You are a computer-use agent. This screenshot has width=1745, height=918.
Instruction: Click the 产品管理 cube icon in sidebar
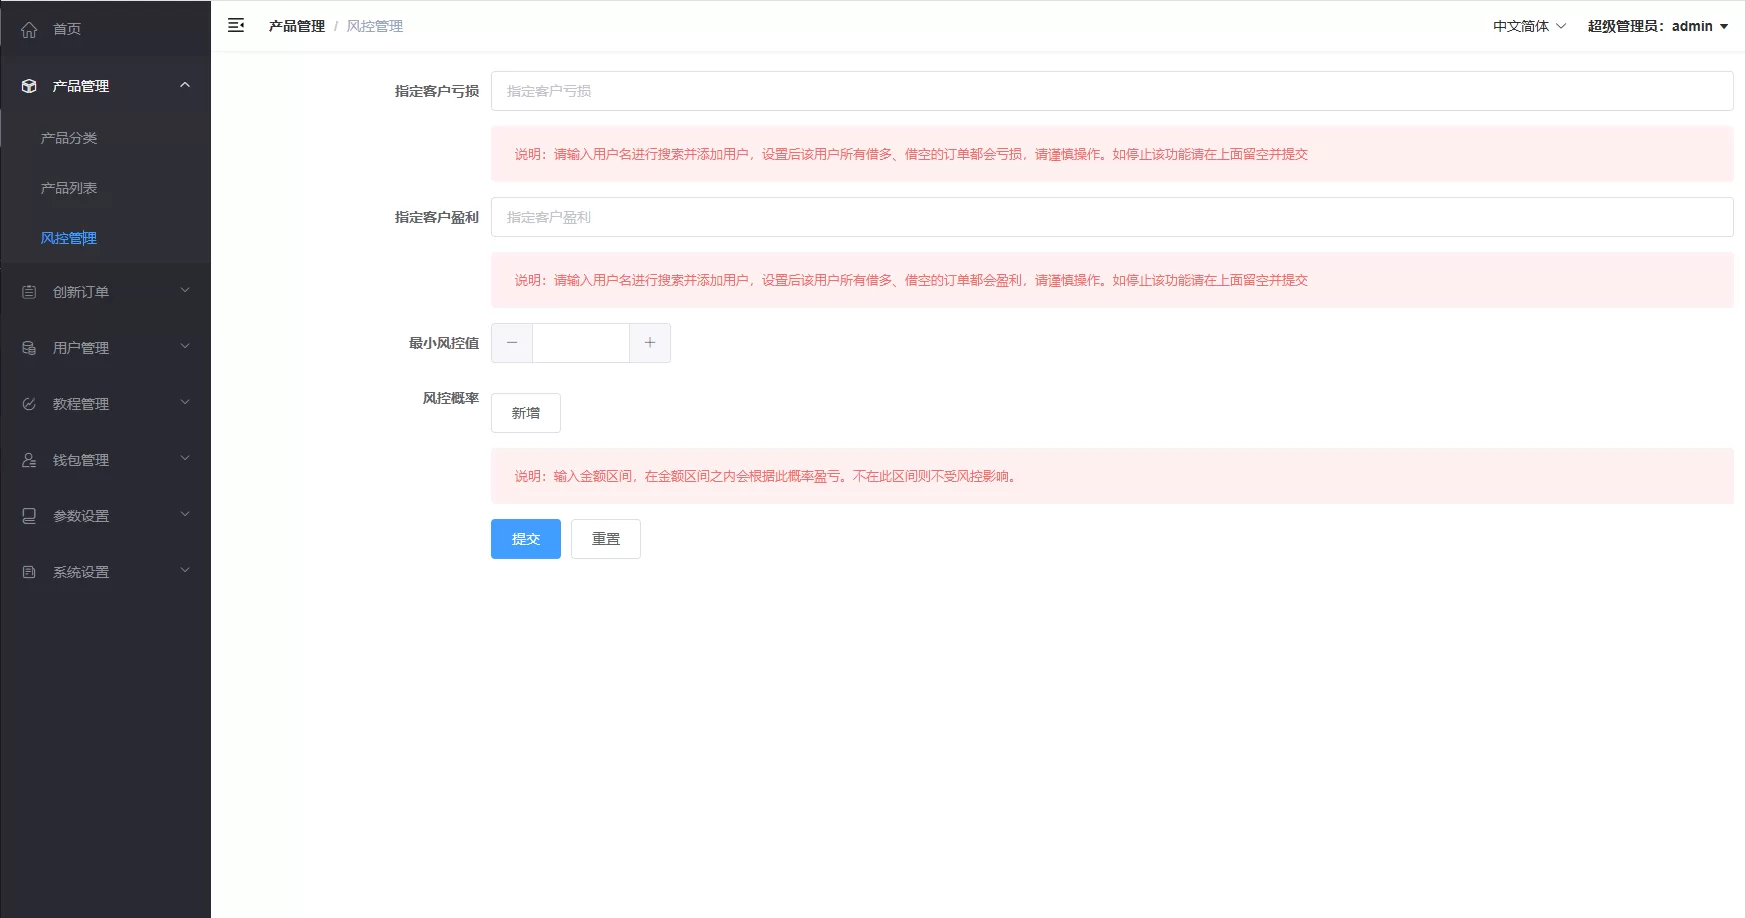pyautogui.click(x=29, y=85)
